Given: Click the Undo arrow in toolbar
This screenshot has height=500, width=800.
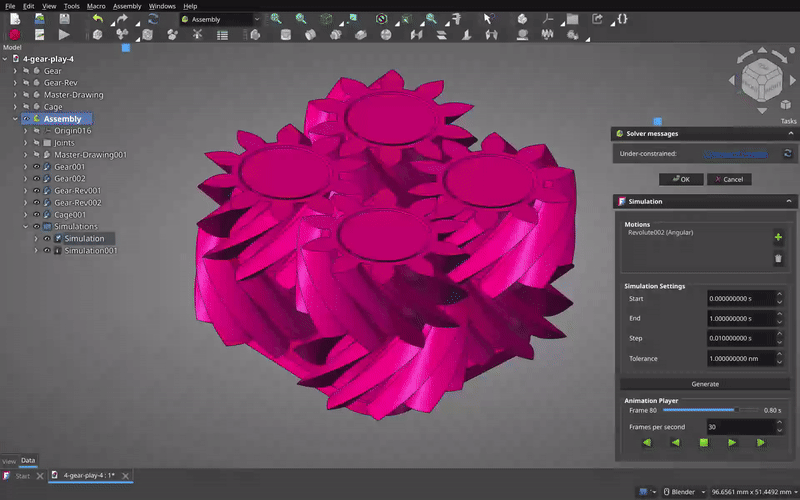Looking at the screenshot, I should 96,19.
